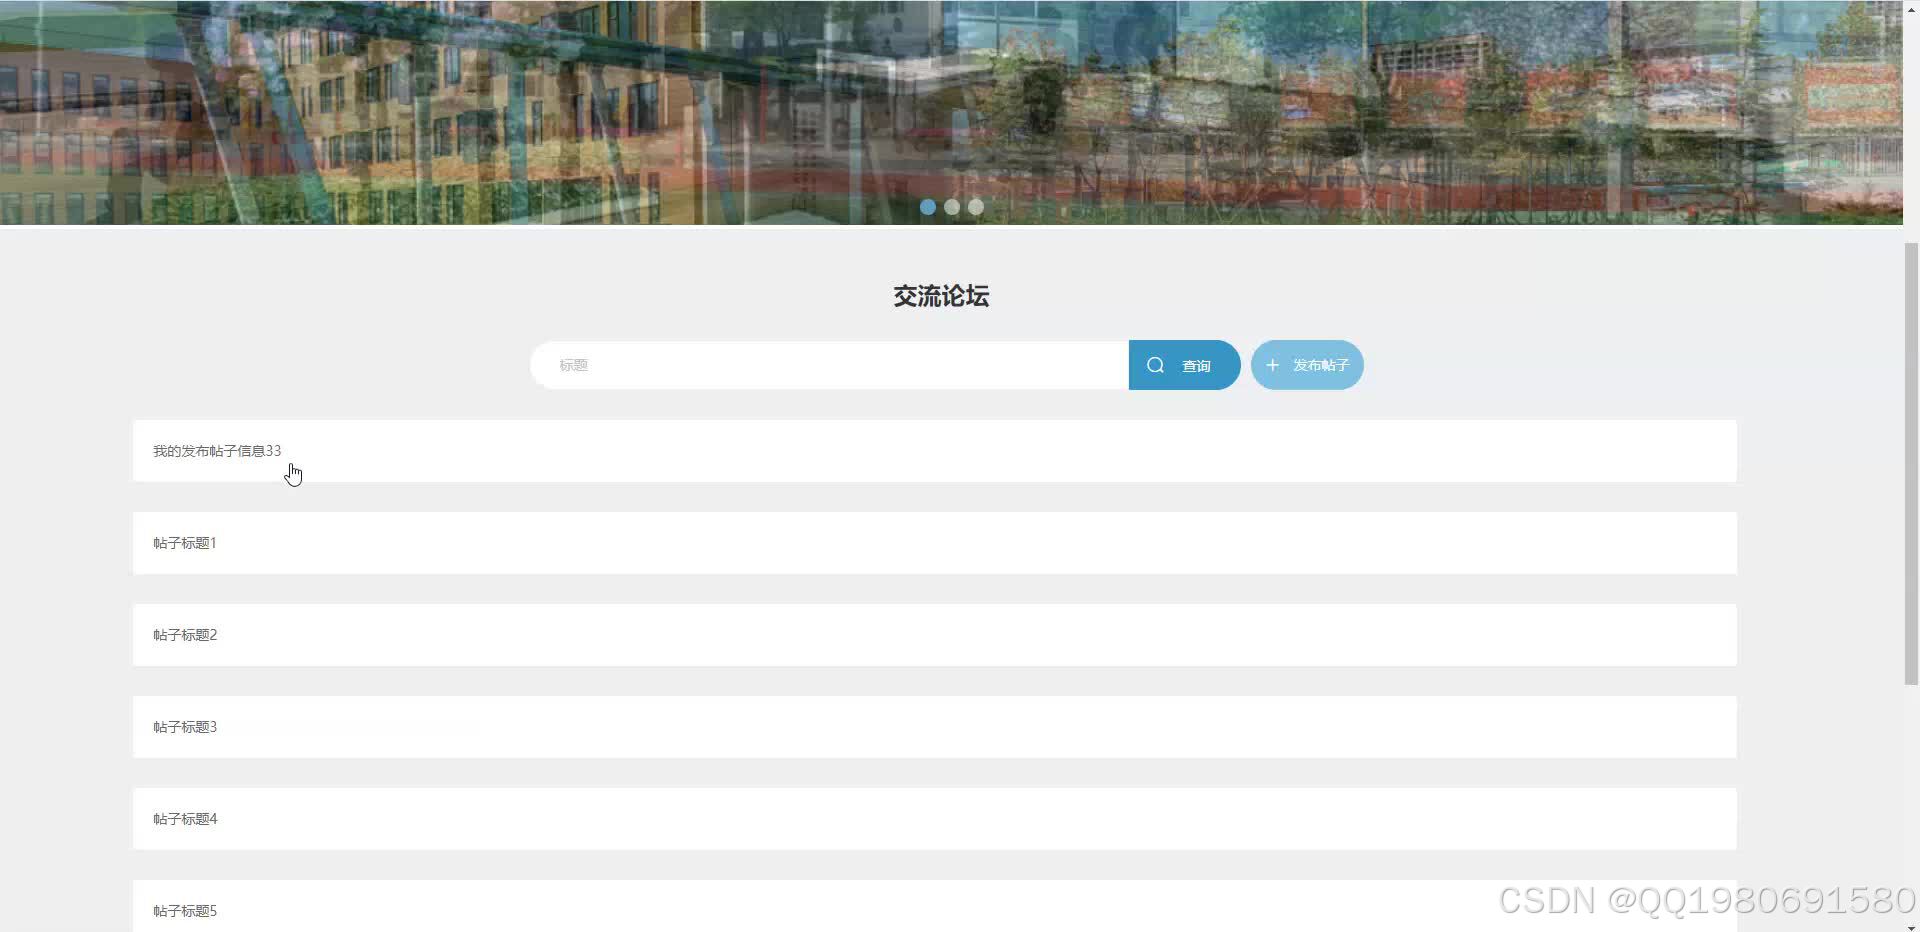Image resolution: width=1920 pixels, height=932 pixels.
Task: Open 我的发布帖子信息33 post link
Action: click(x=216, y=450)
